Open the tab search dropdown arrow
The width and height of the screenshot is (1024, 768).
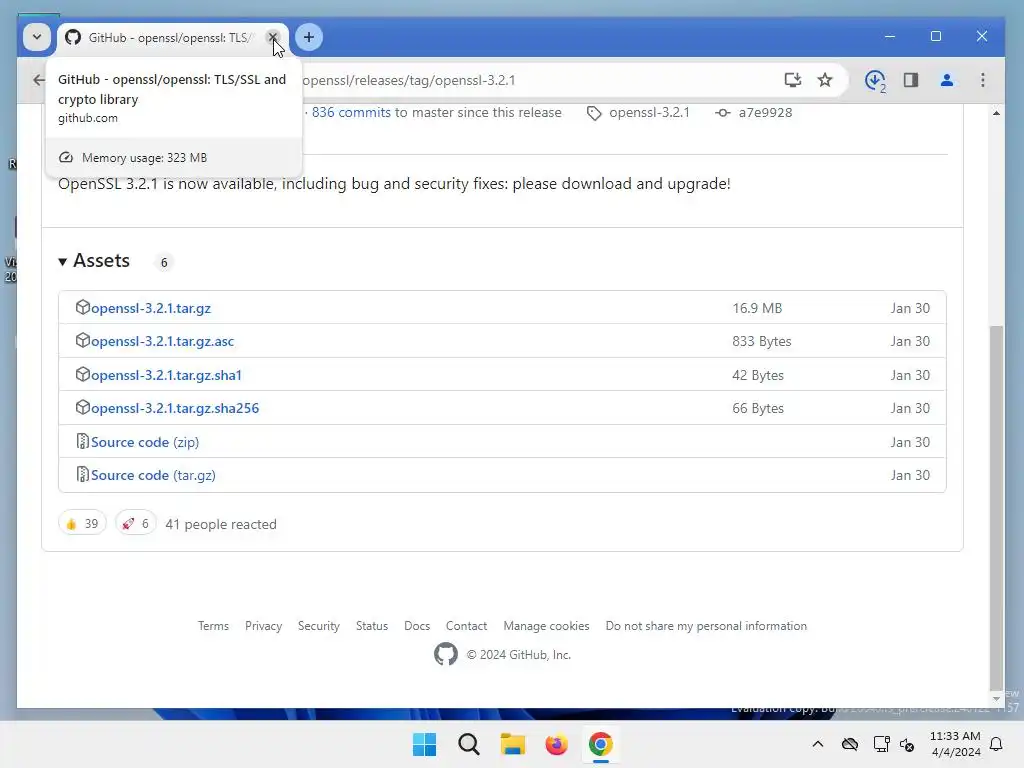(x=37, y=37)
